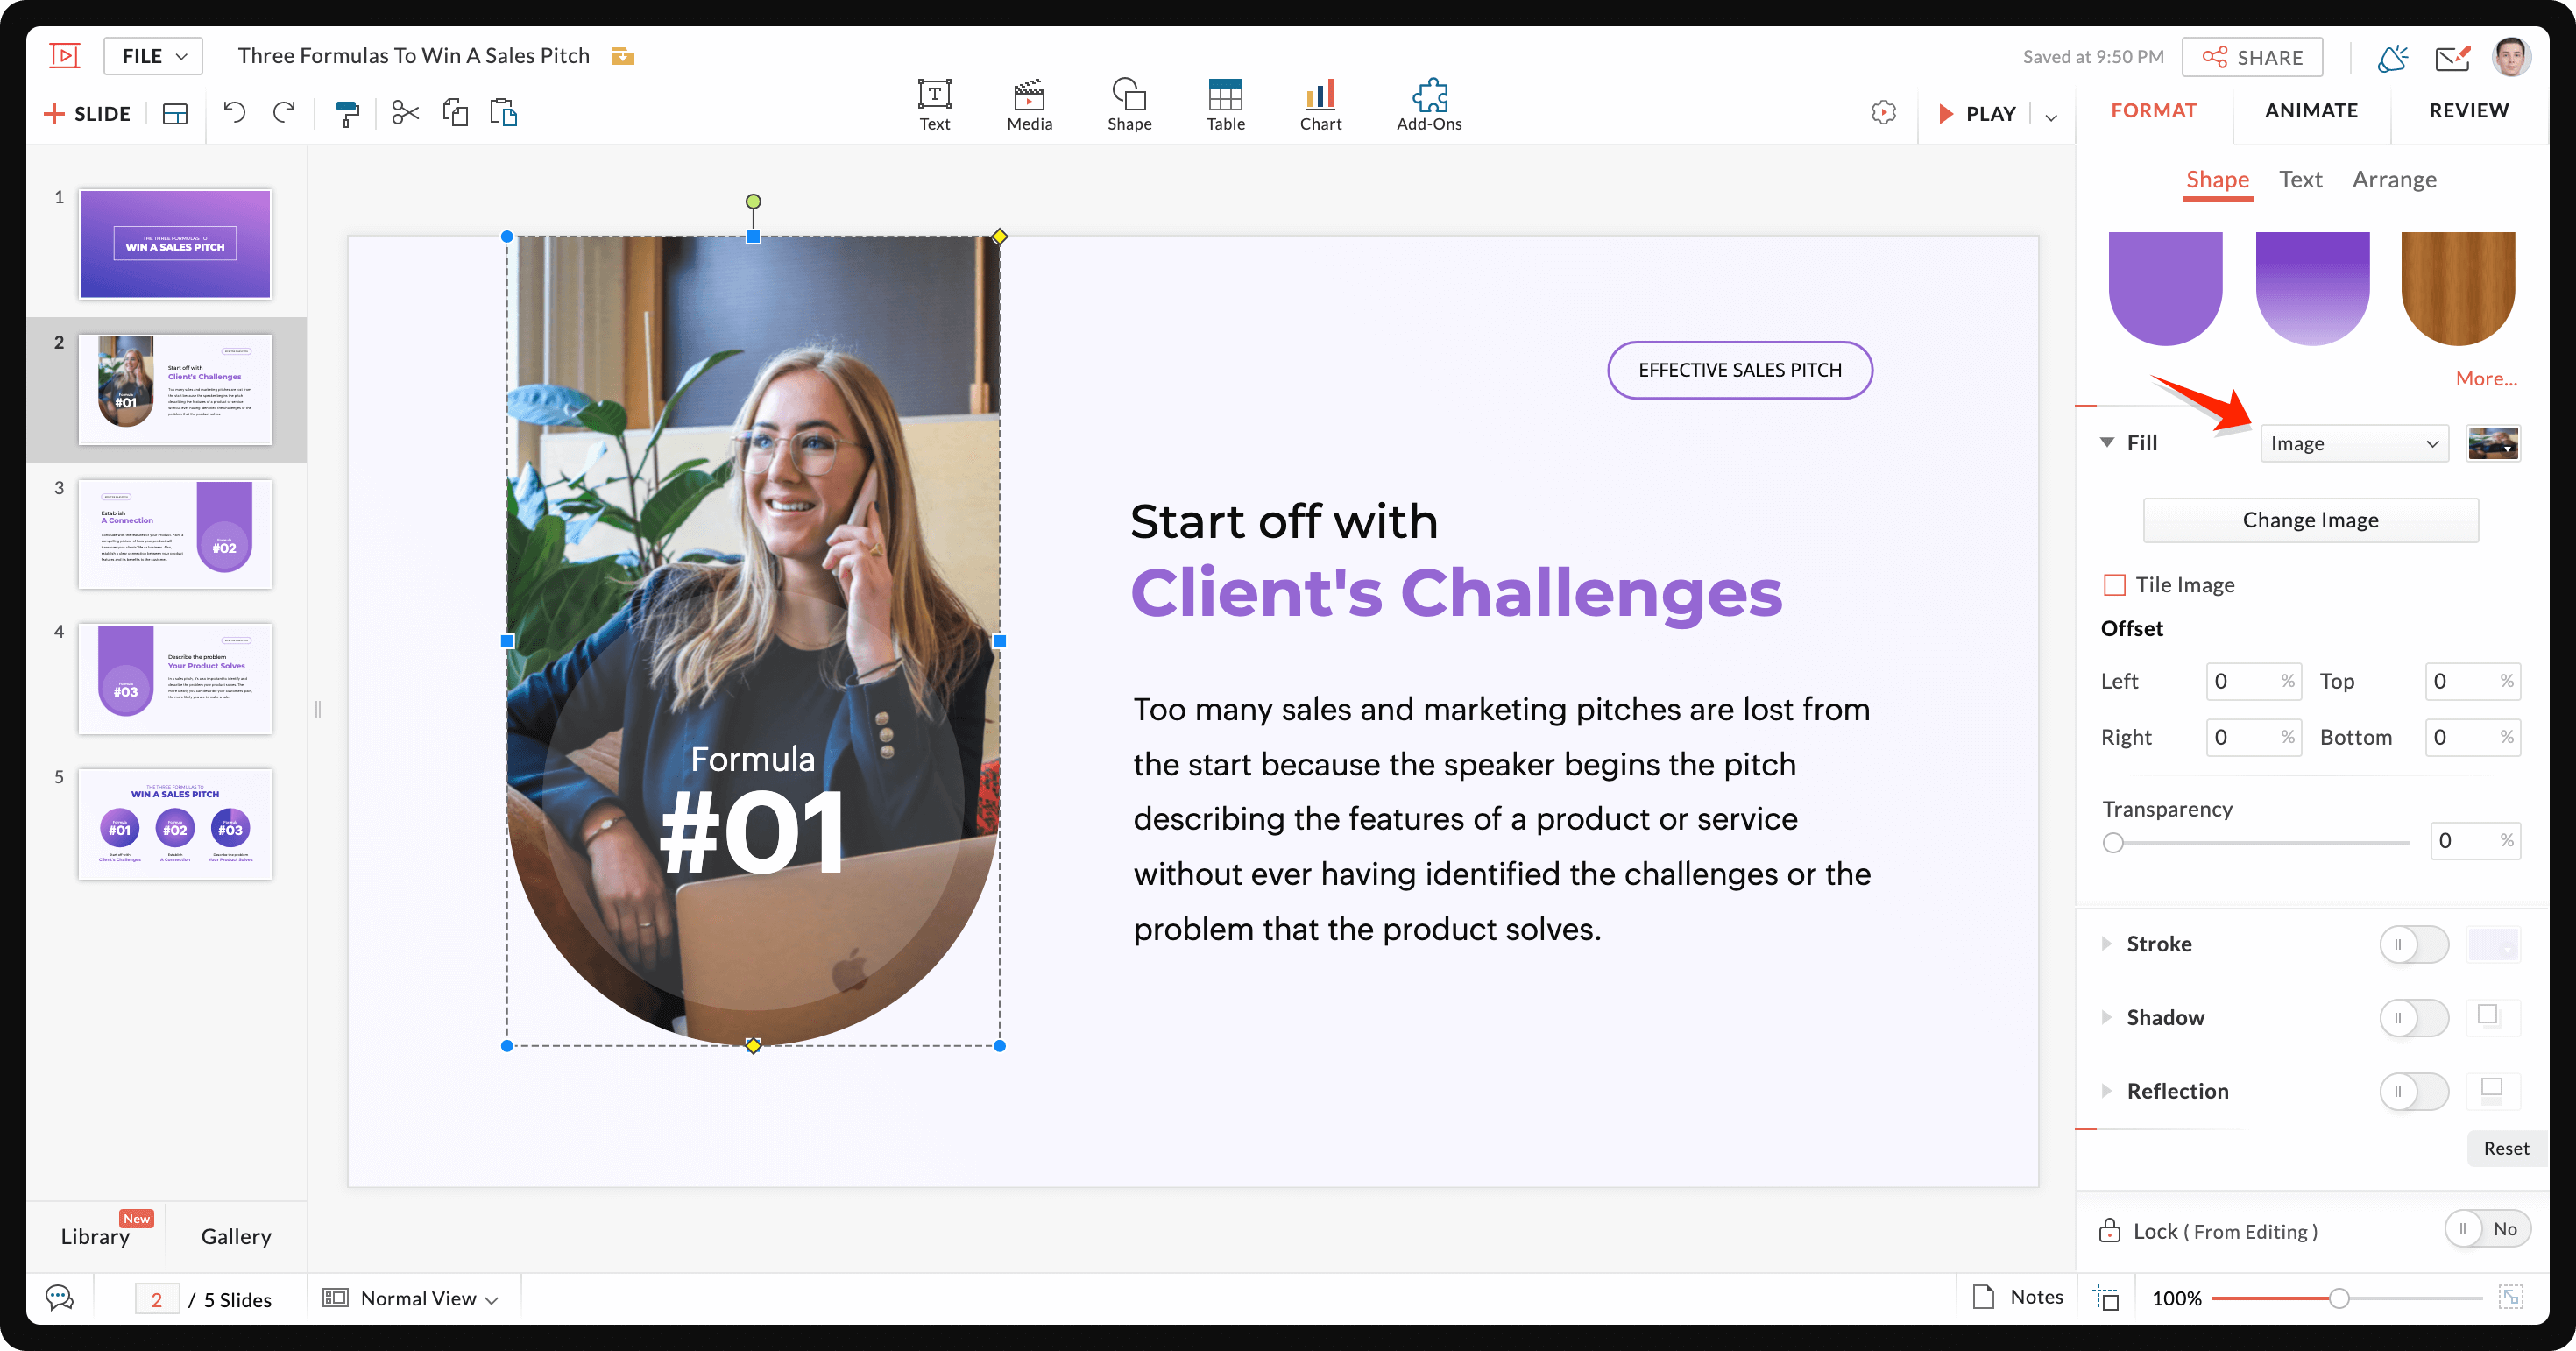The image size is (2576, 1351).
Task: Click the Arrange tab in Format panel
Action: point(2397,177)
